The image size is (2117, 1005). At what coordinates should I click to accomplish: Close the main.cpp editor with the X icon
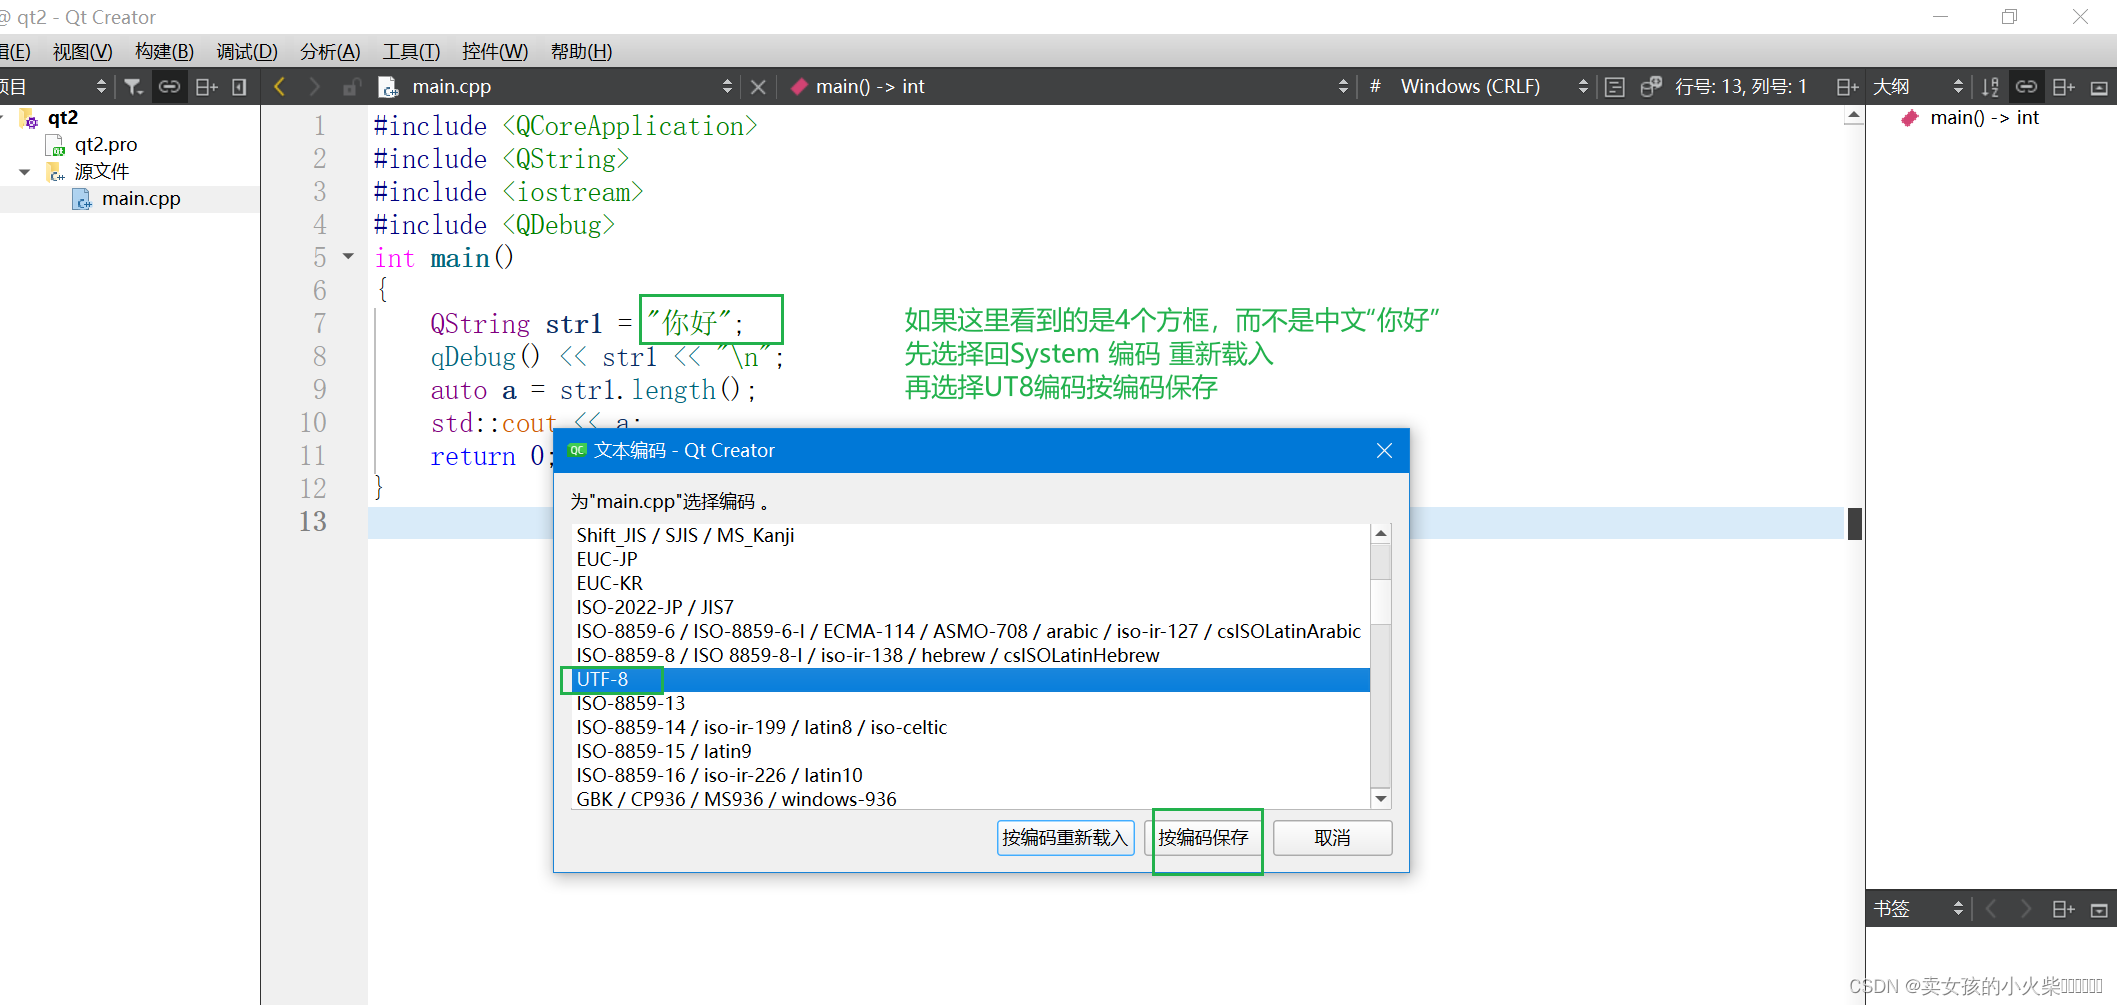[x=758, y=86]
